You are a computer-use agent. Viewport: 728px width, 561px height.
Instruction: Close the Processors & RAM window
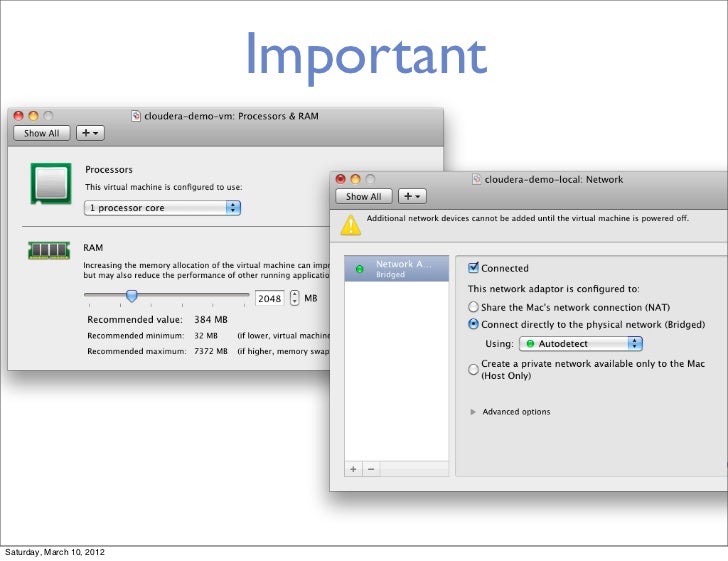tap(19, 116)
